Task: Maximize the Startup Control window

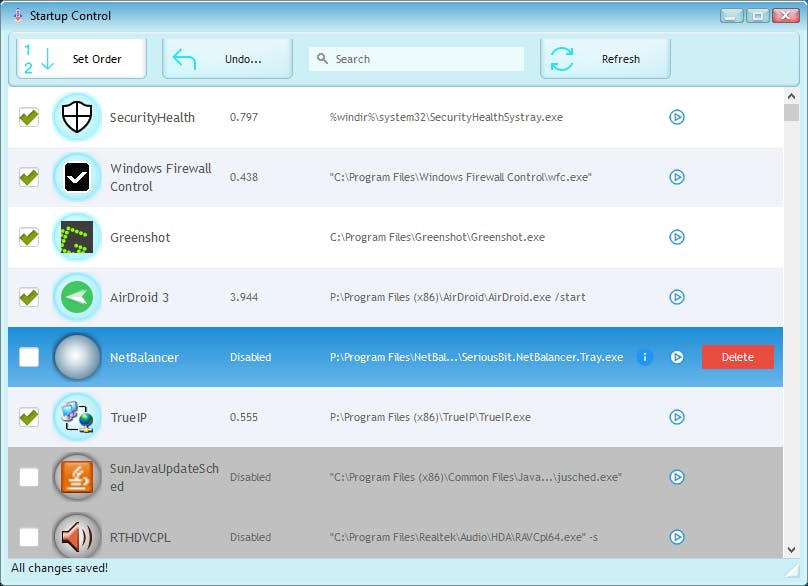Action: [x=758, y=15]
